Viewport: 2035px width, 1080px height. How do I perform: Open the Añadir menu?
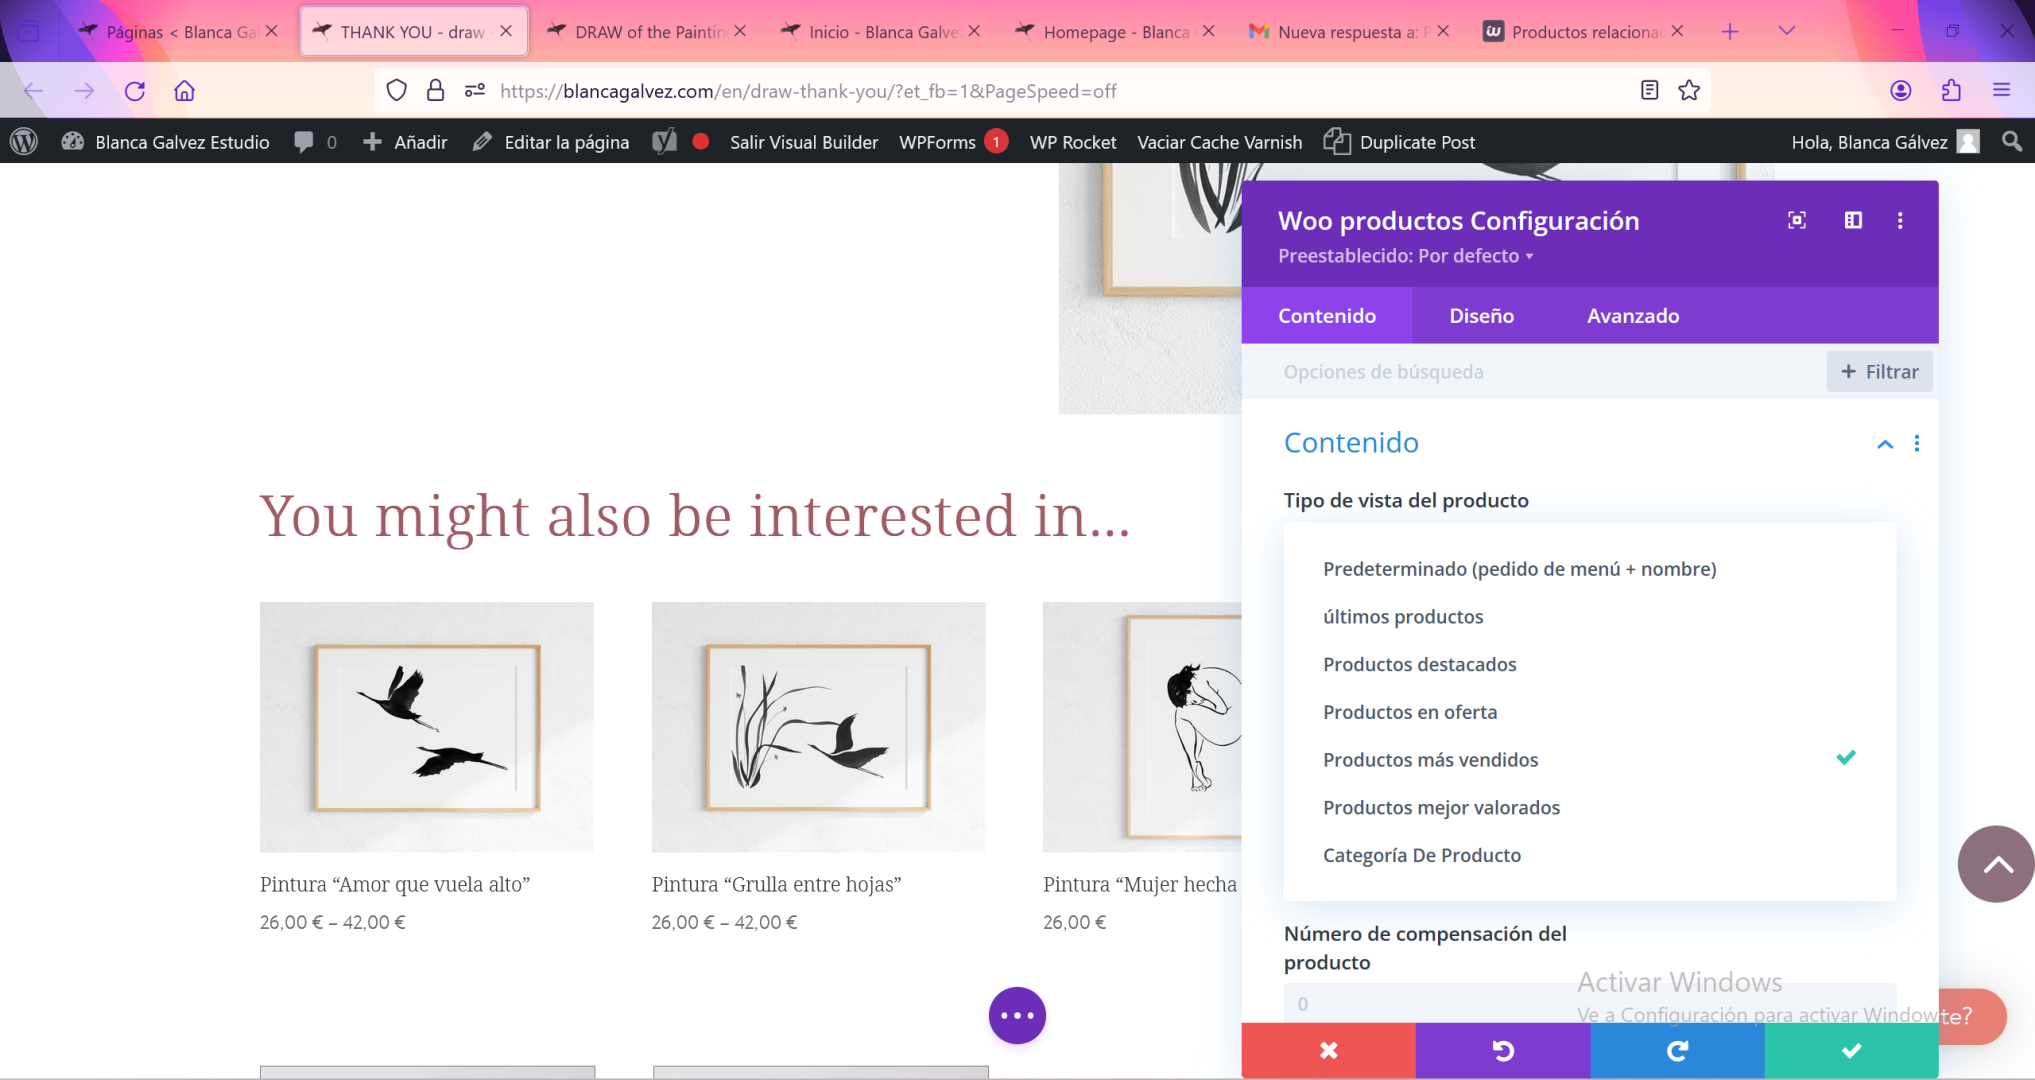pos(405,142)
